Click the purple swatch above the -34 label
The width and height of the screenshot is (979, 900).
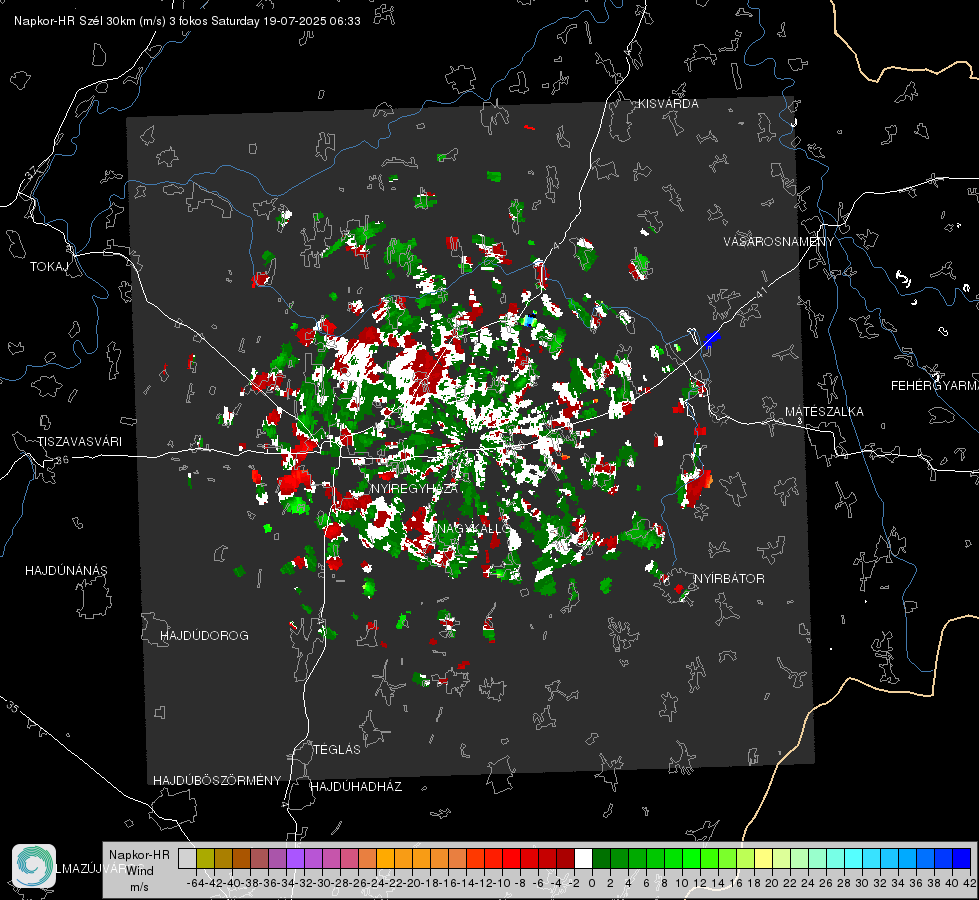(x=295, y=858)
